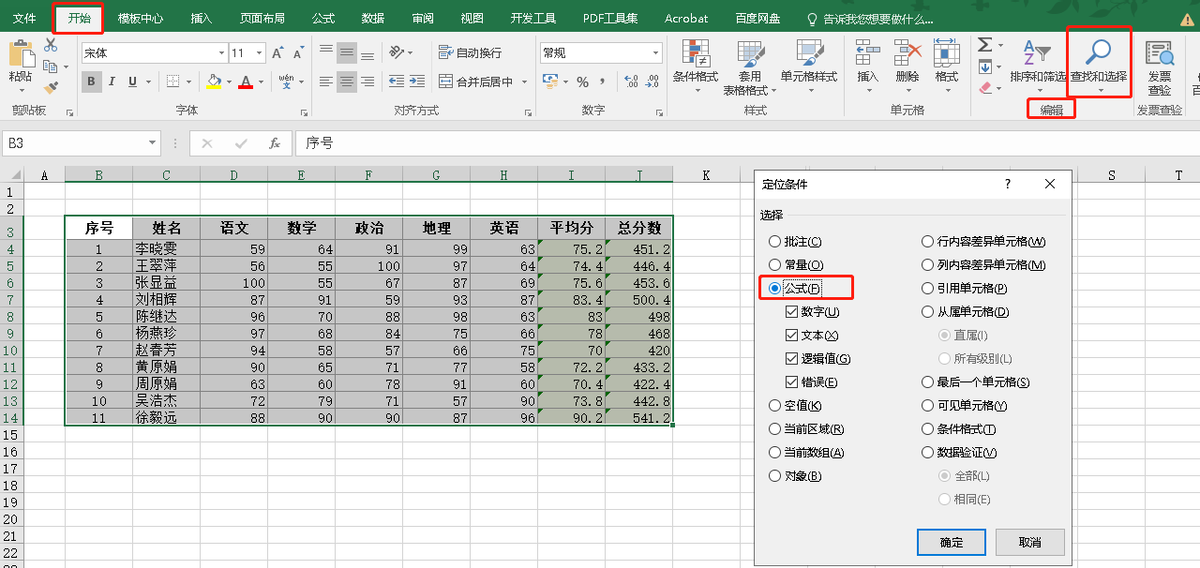Click the Format Painter brush icon
Viewport: 1200px width, 568px height.
[52, 89]
